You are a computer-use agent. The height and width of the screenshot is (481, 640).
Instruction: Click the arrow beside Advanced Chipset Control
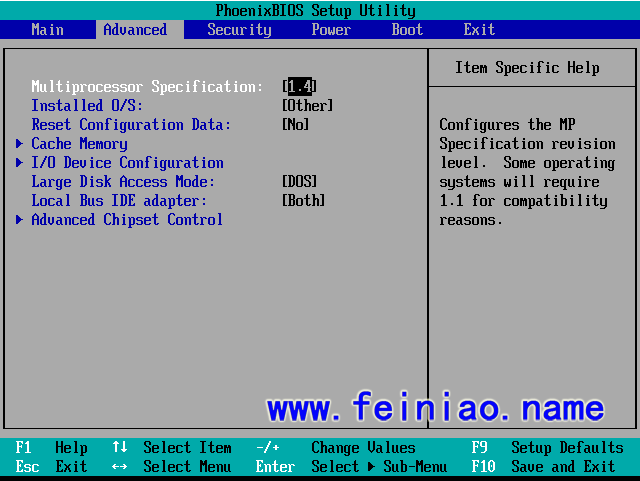point(19,220)
